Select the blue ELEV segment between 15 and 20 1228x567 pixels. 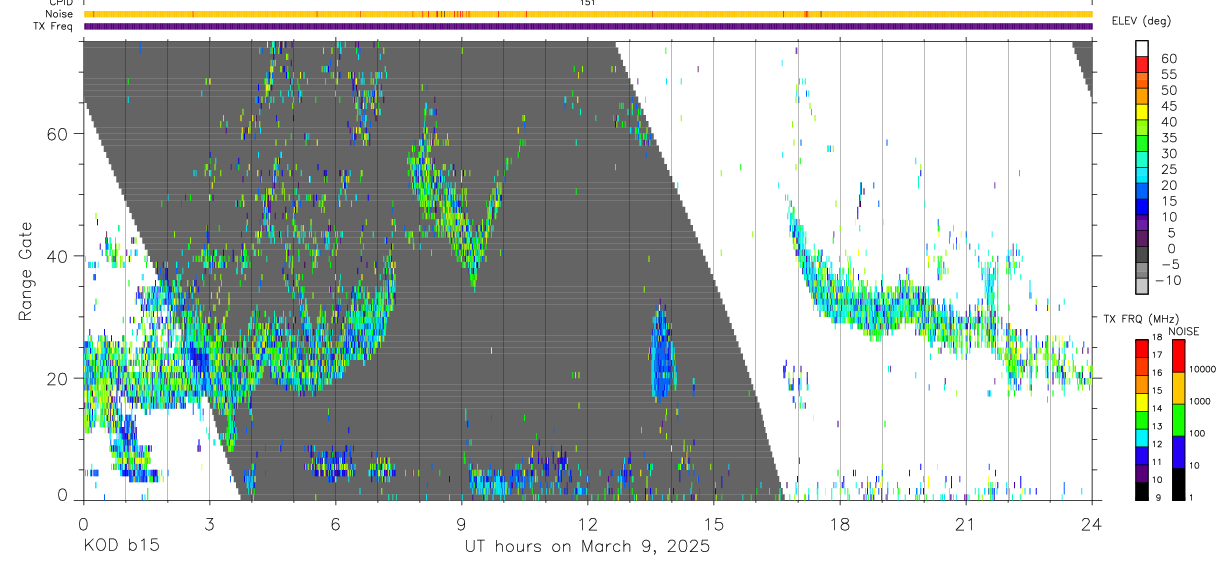pyautogui.click(x=1142, y=193)
